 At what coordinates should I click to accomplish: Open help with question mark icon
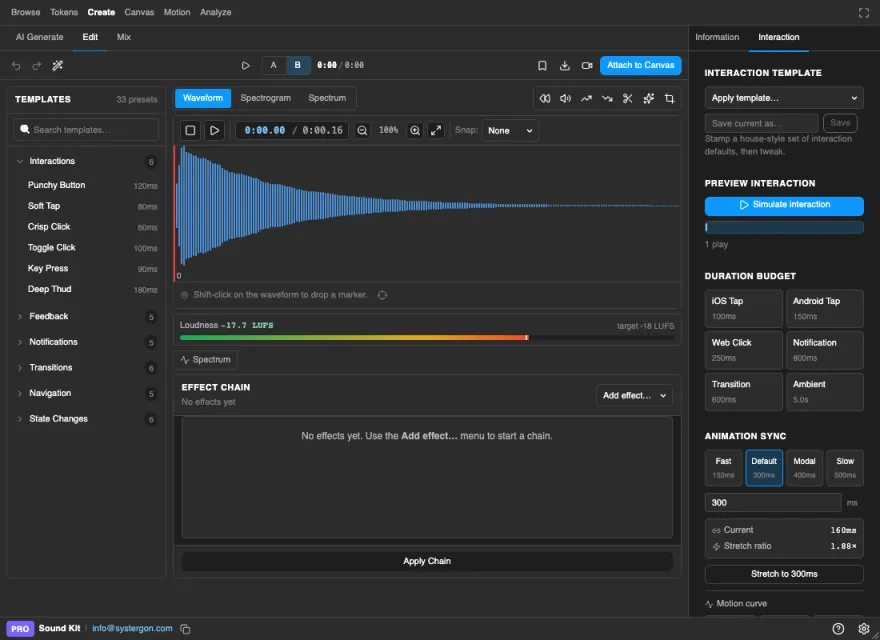pyautogui.click(x=838, y=629)
